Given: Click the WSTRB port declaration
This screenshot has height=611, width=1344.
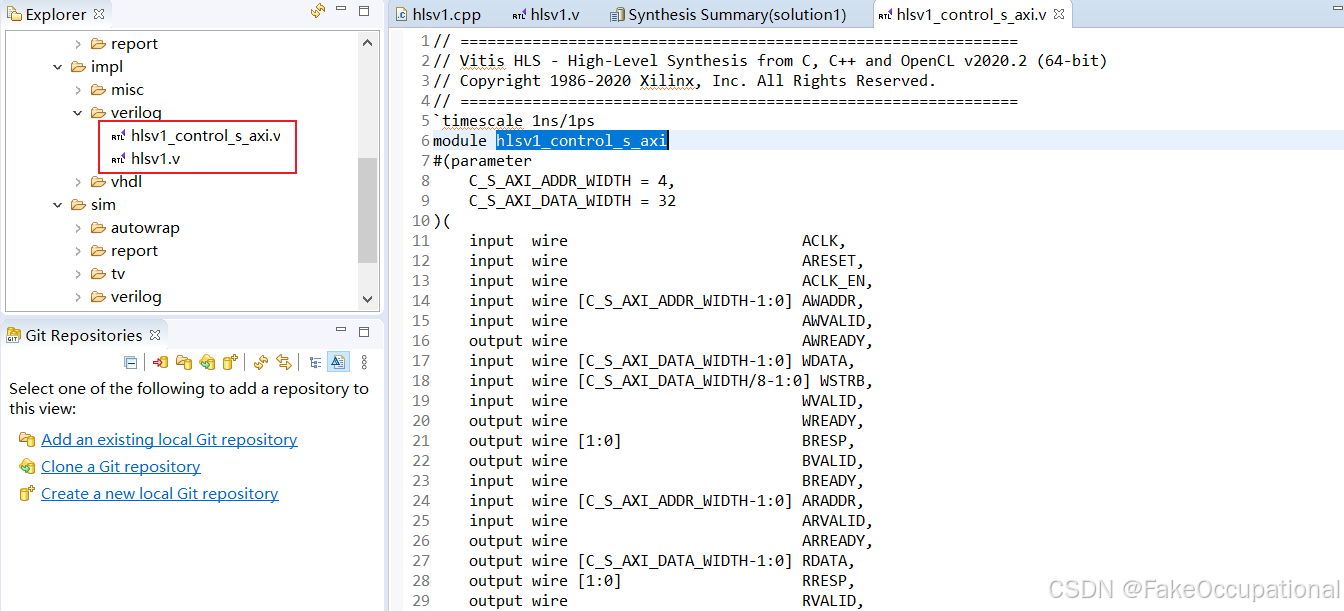Looking at the screenshot, I should point(671,381).
